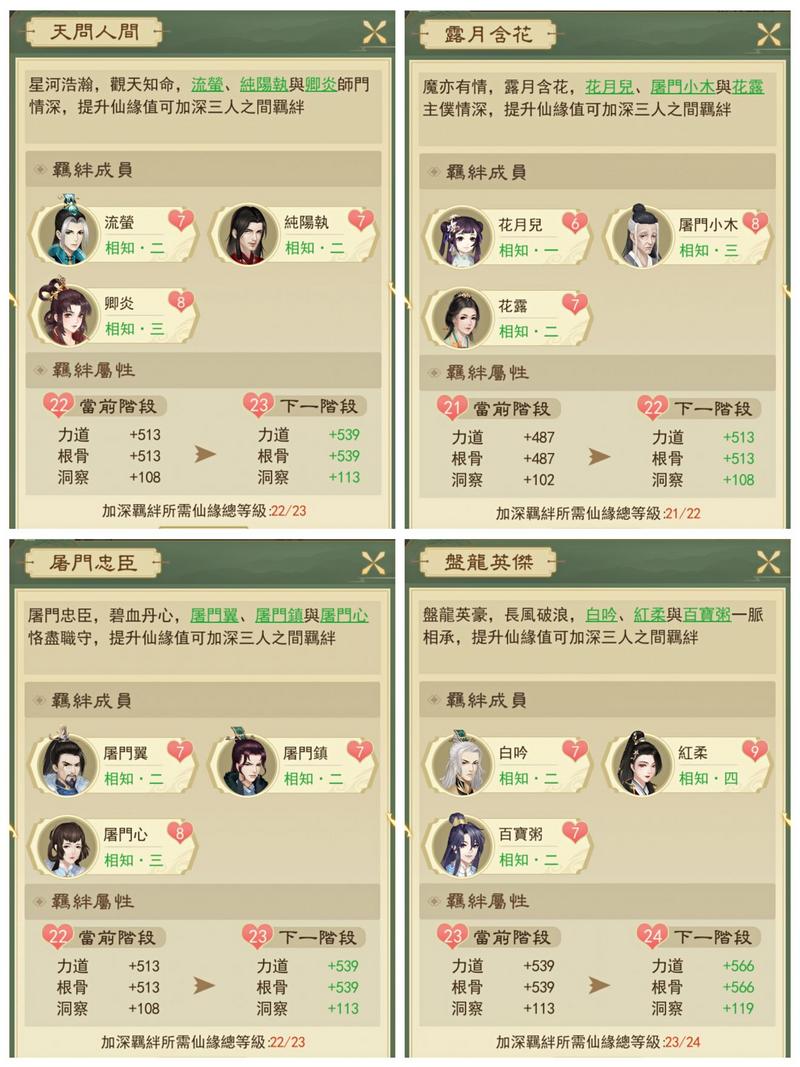This screenshot has width=800, height=1067.
Task: Close the 盤龍英傑 panel
Action: 769,562
